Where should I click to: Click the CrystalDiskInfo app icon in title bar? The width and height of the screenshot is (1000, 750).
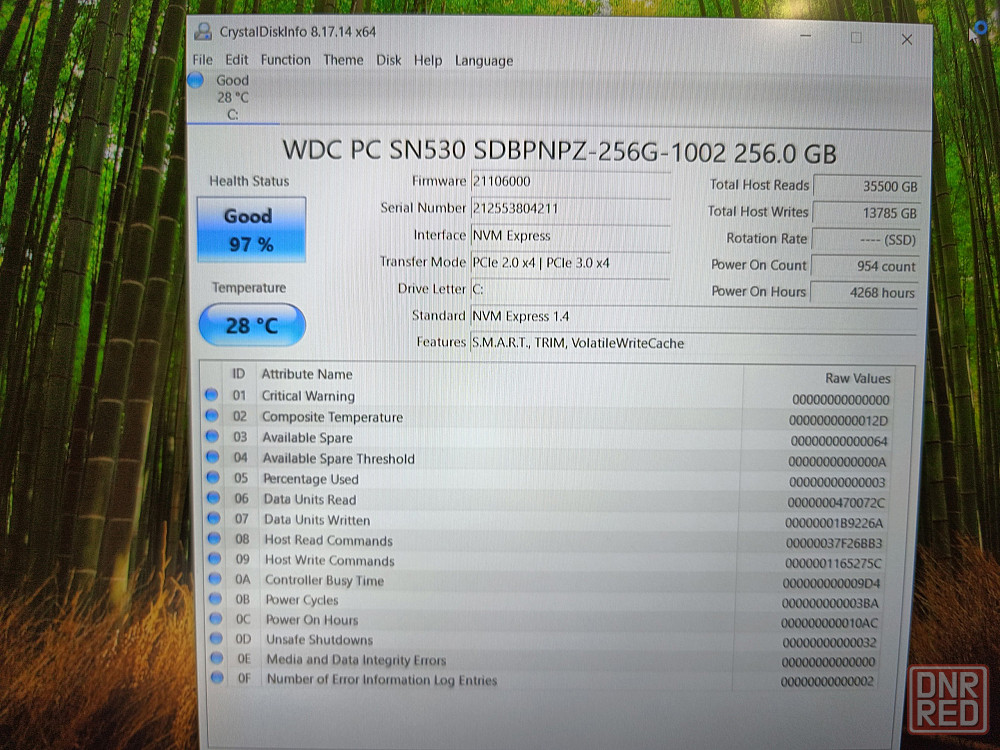203,31
